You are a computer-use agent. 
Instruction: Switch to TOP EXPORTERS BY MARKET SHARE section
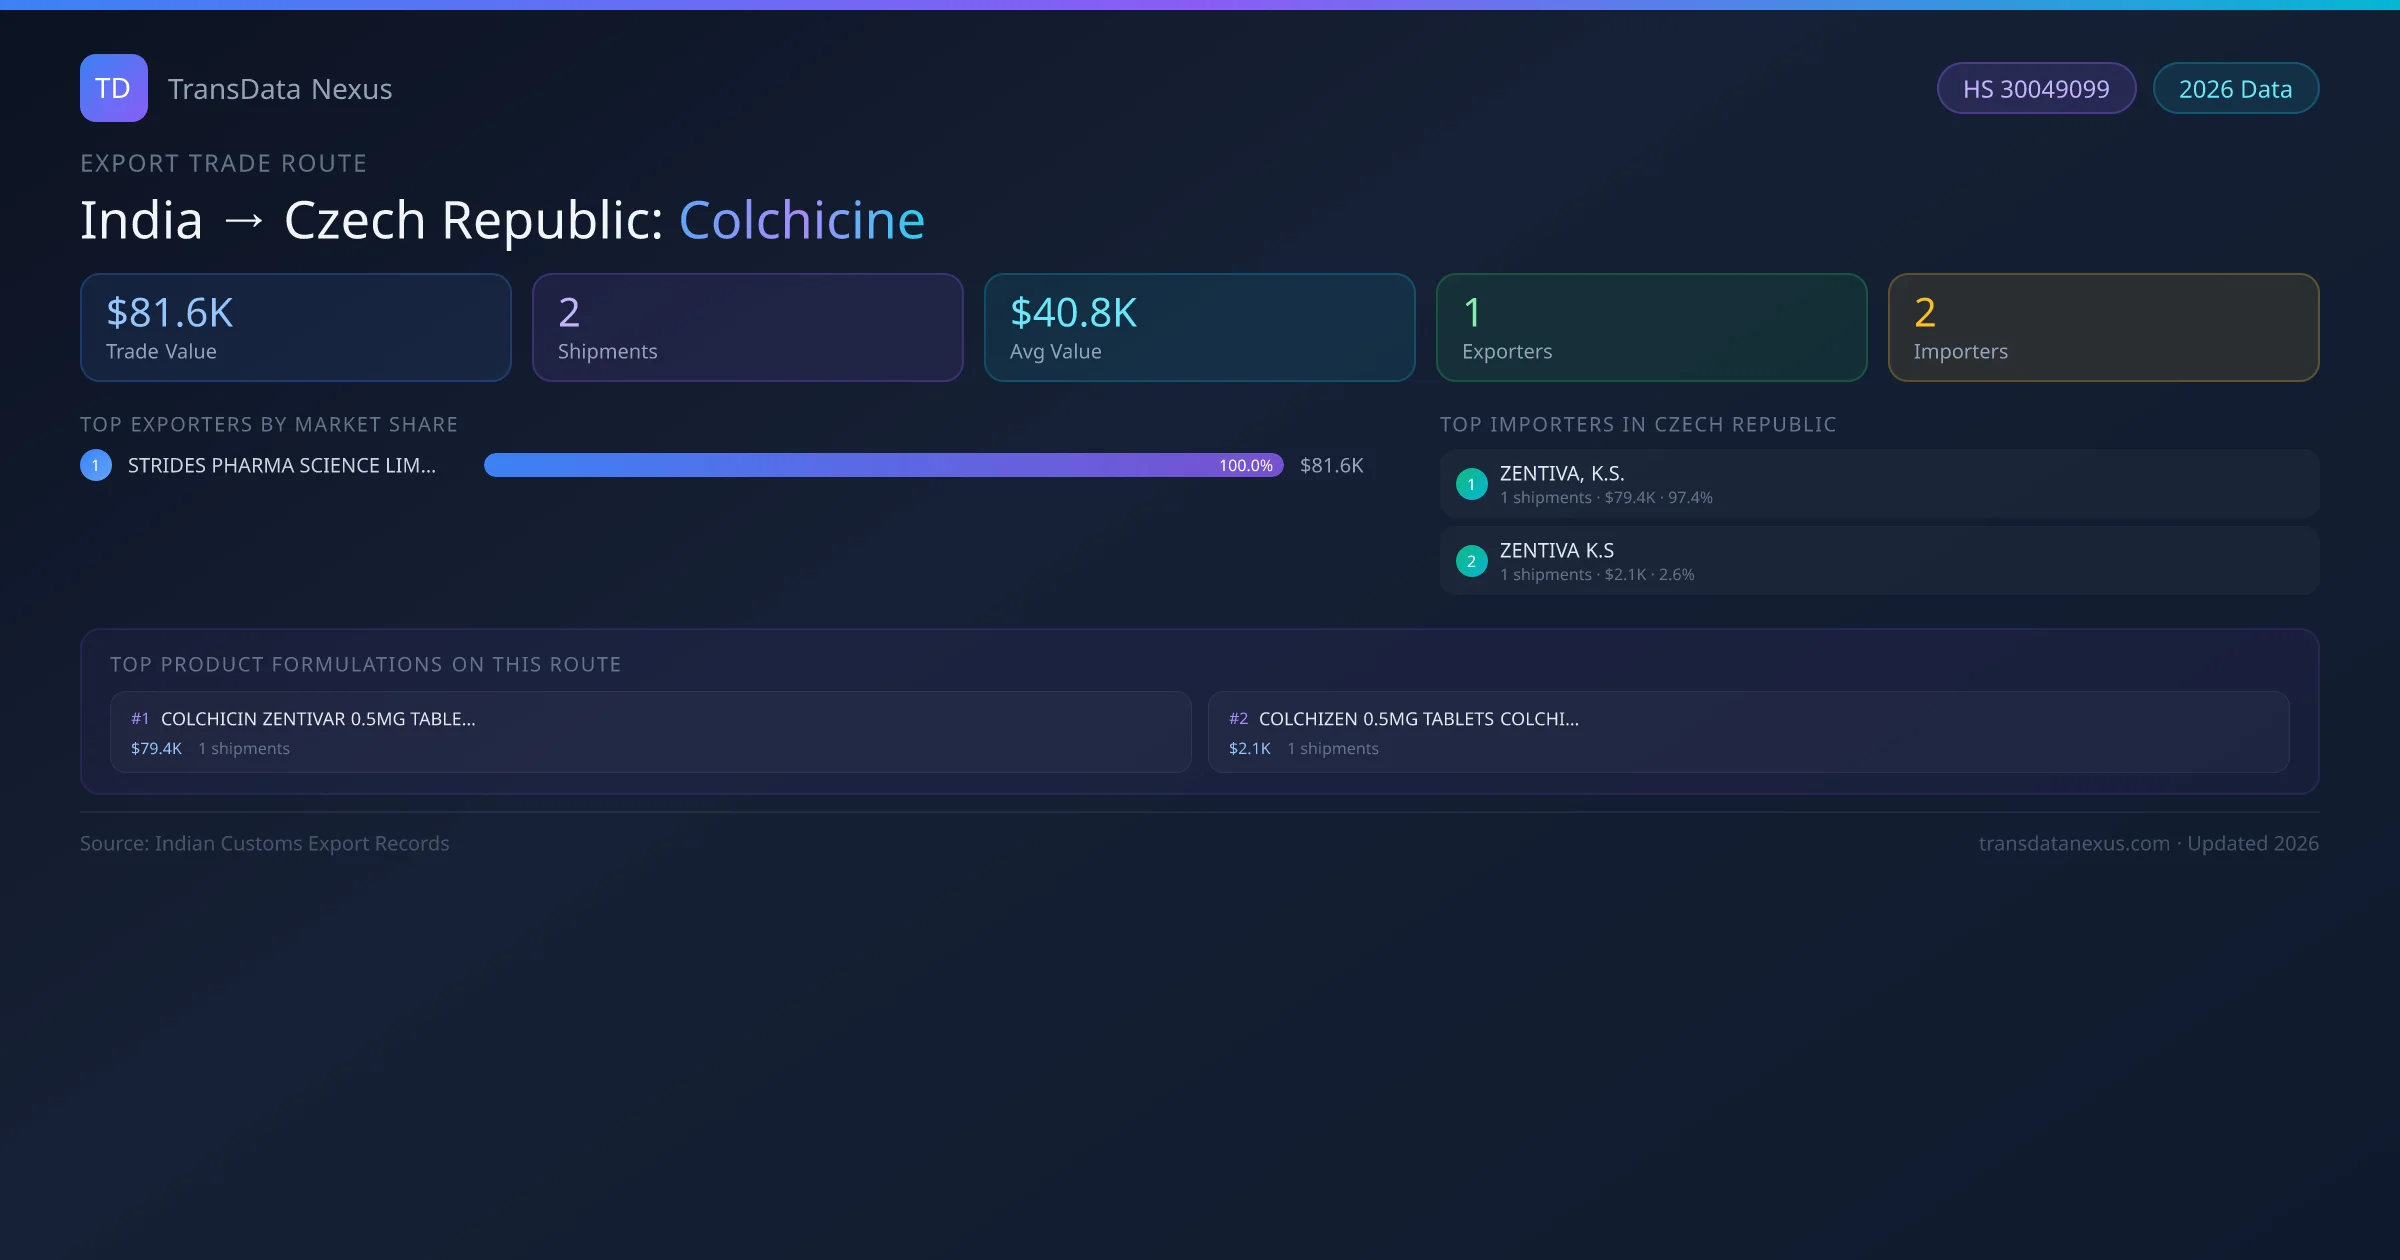269,424
